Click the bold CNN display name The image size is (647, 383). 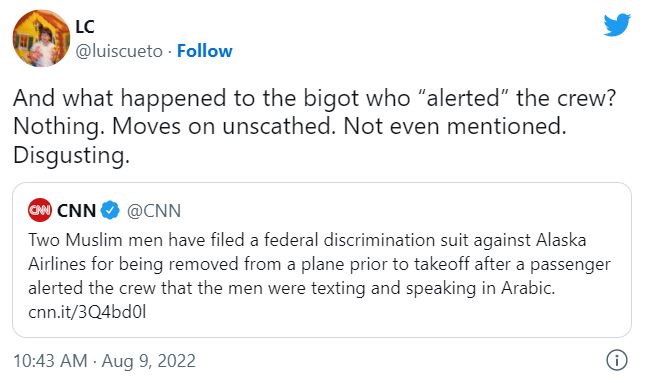pyautogui.click(x=76, y=211)
